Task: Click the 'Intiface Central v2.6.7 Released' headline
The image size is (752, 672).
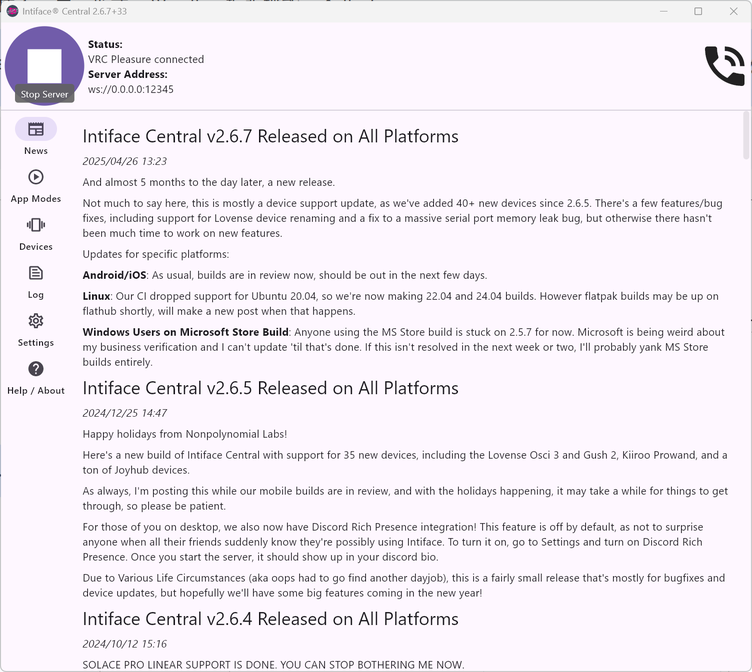Action: click(x=270, y=136)
